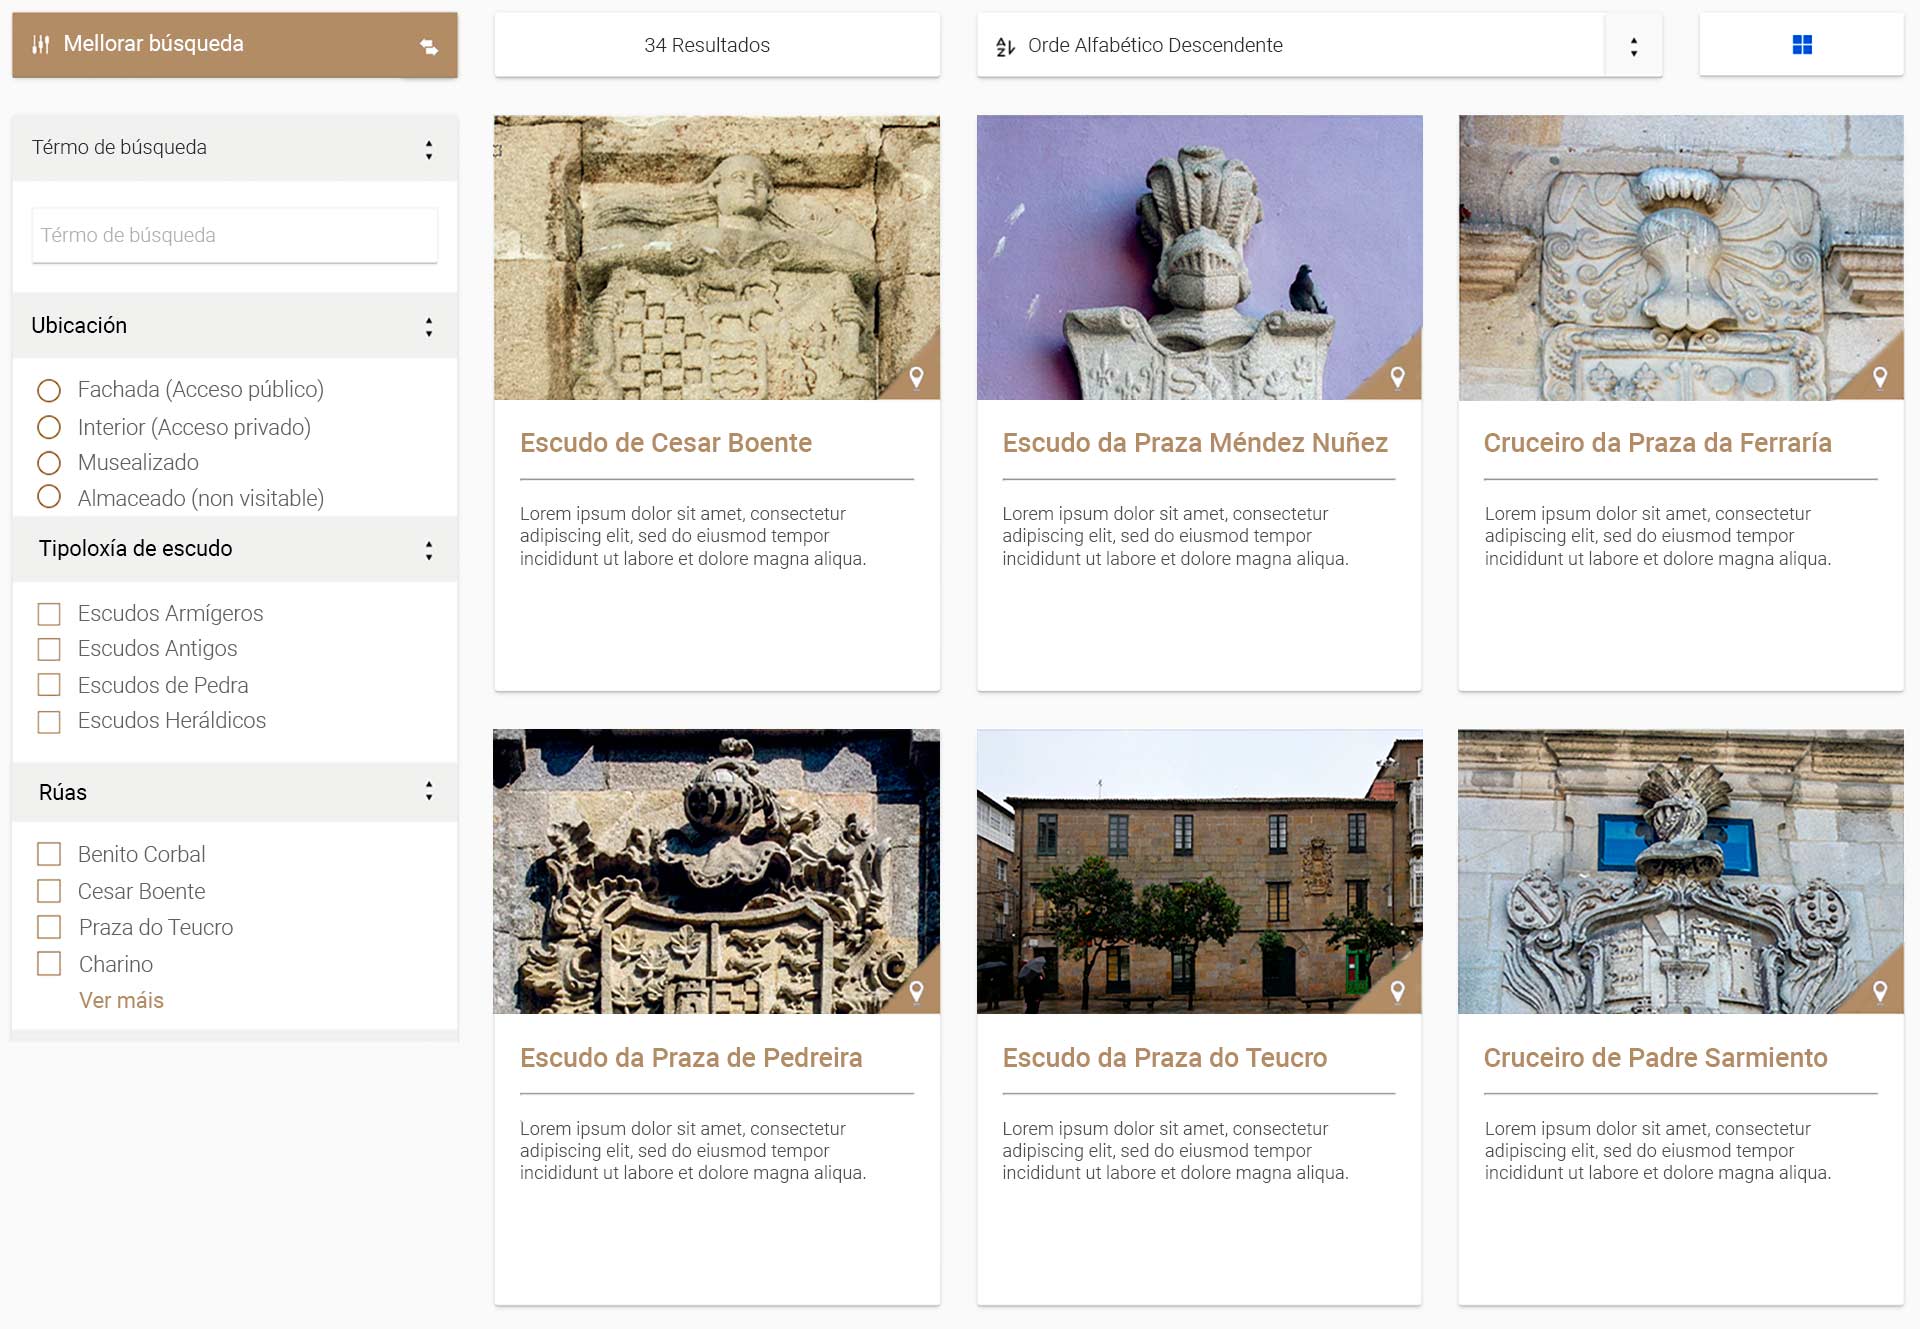This screenshot has width=1920, height=1329.
Task: Select the Musealizado radio option
Action: click(x=49, y=463)
